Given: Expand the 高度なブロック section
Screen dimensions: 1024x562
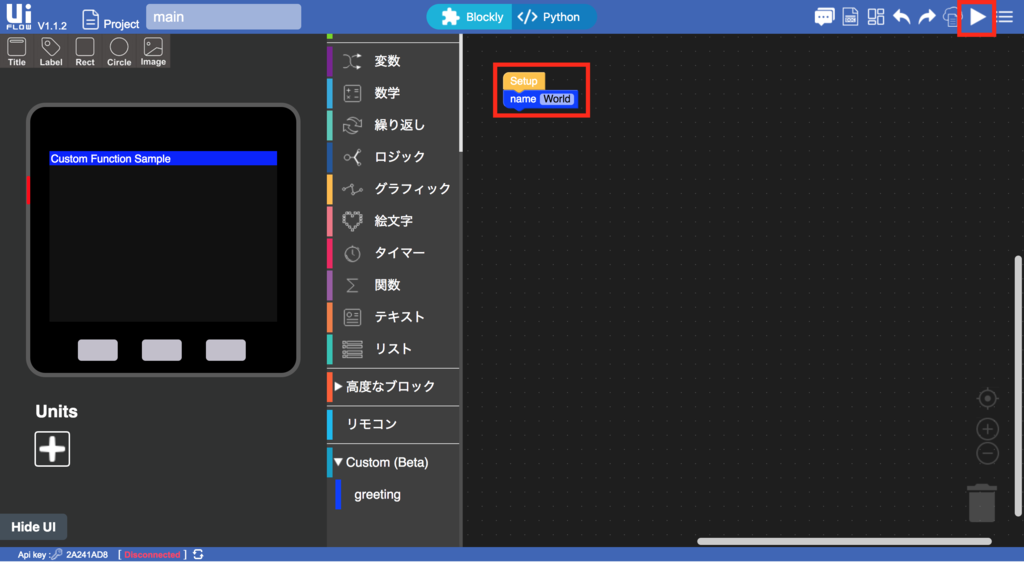Looking at the screenshot, I should (394, 387).
